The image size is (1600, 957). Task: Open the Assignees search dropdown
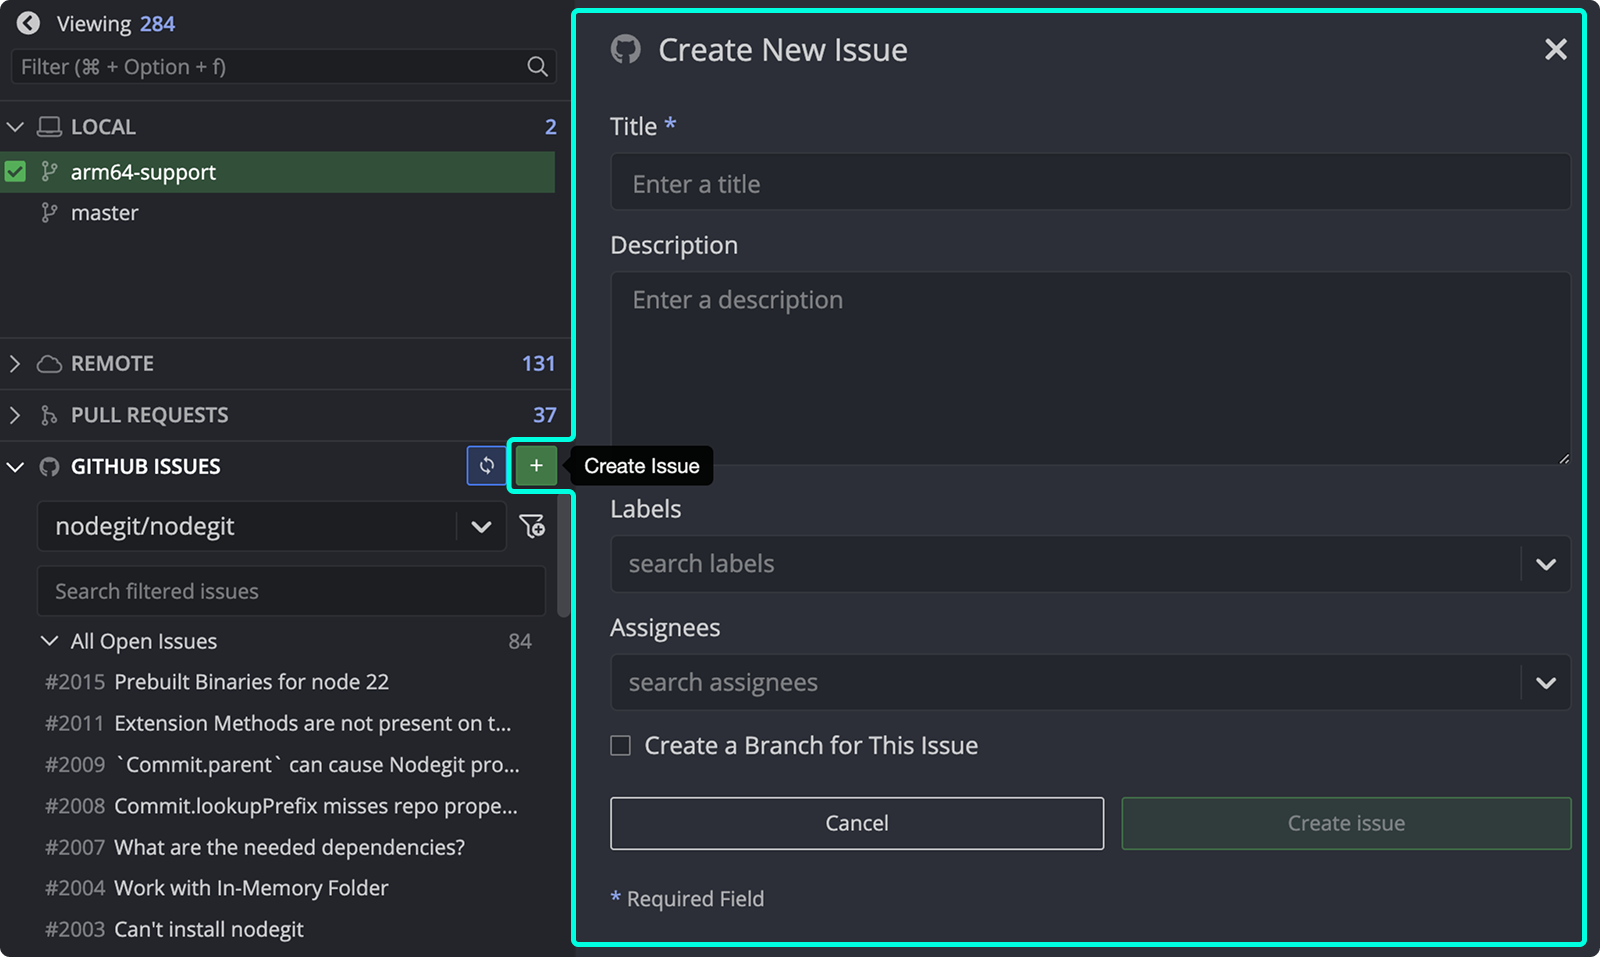(1545, 682)
